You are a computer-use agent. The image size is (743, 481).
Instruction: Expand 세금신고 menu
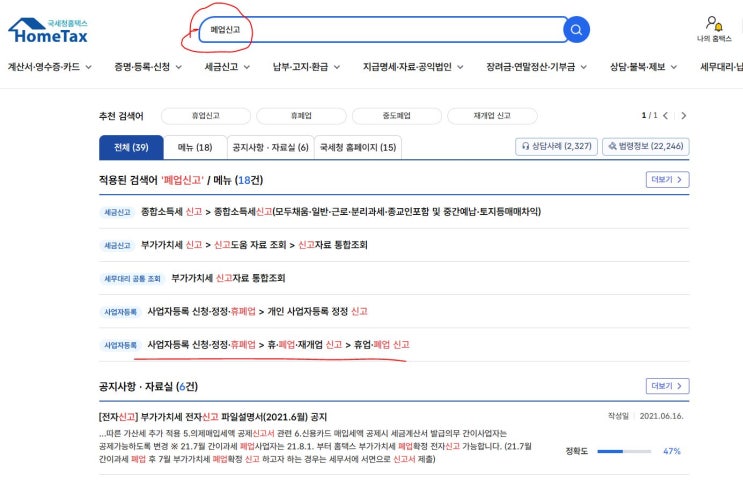227,67
